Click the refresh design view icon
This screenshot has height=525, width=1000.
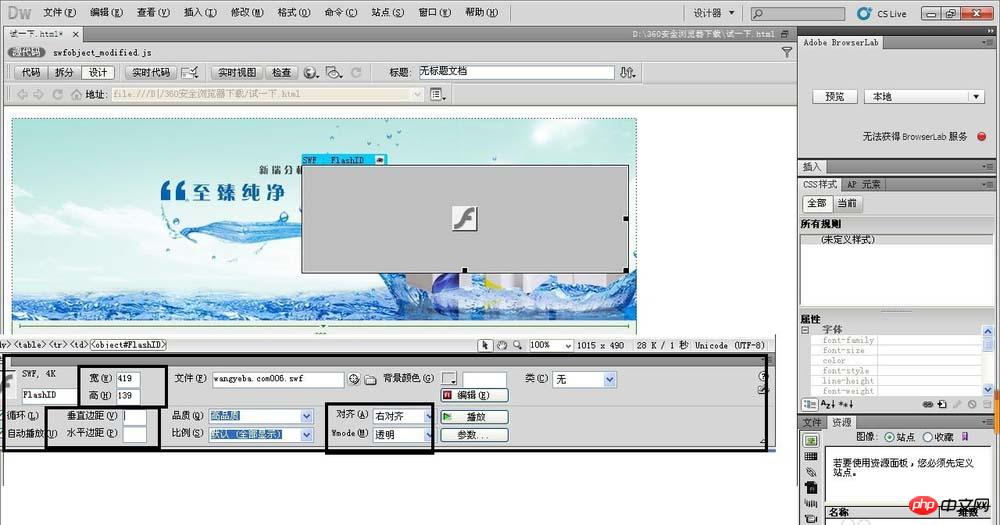click(356, 73)
